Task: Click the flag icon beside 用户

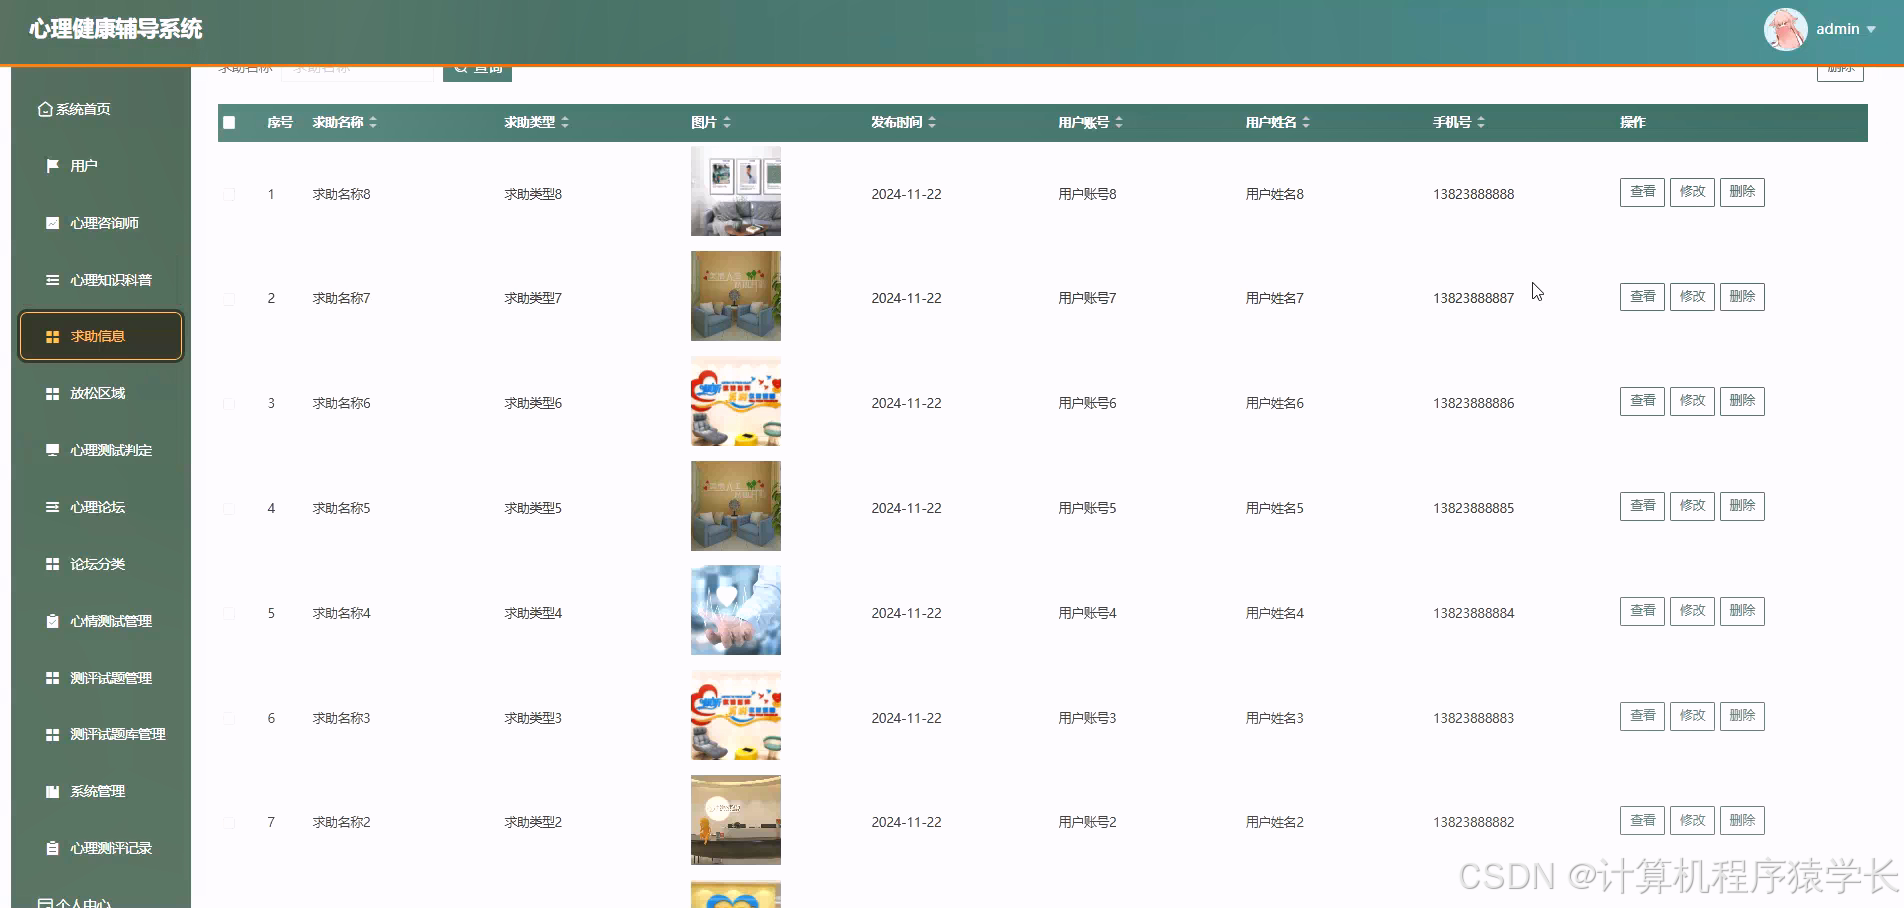Action: point(52,166)
